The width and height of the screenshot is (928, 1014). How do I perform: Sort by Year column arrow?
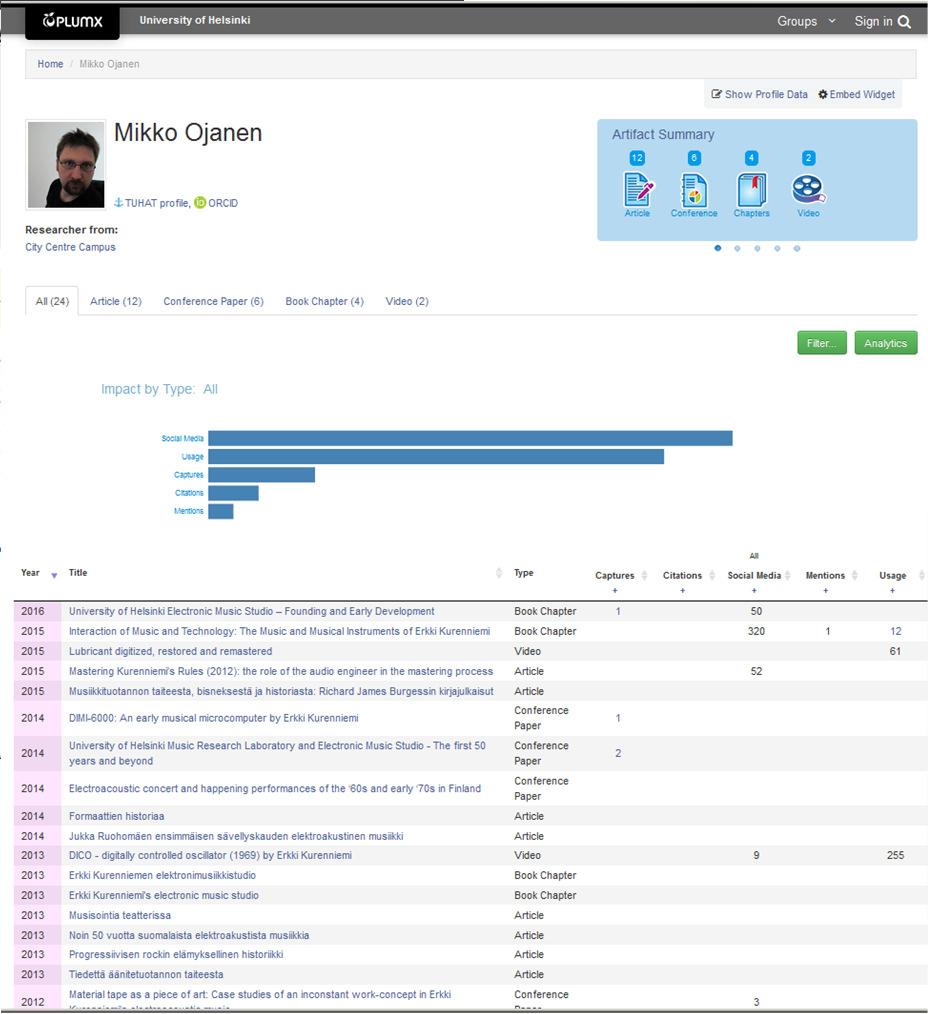coord(54,575)
